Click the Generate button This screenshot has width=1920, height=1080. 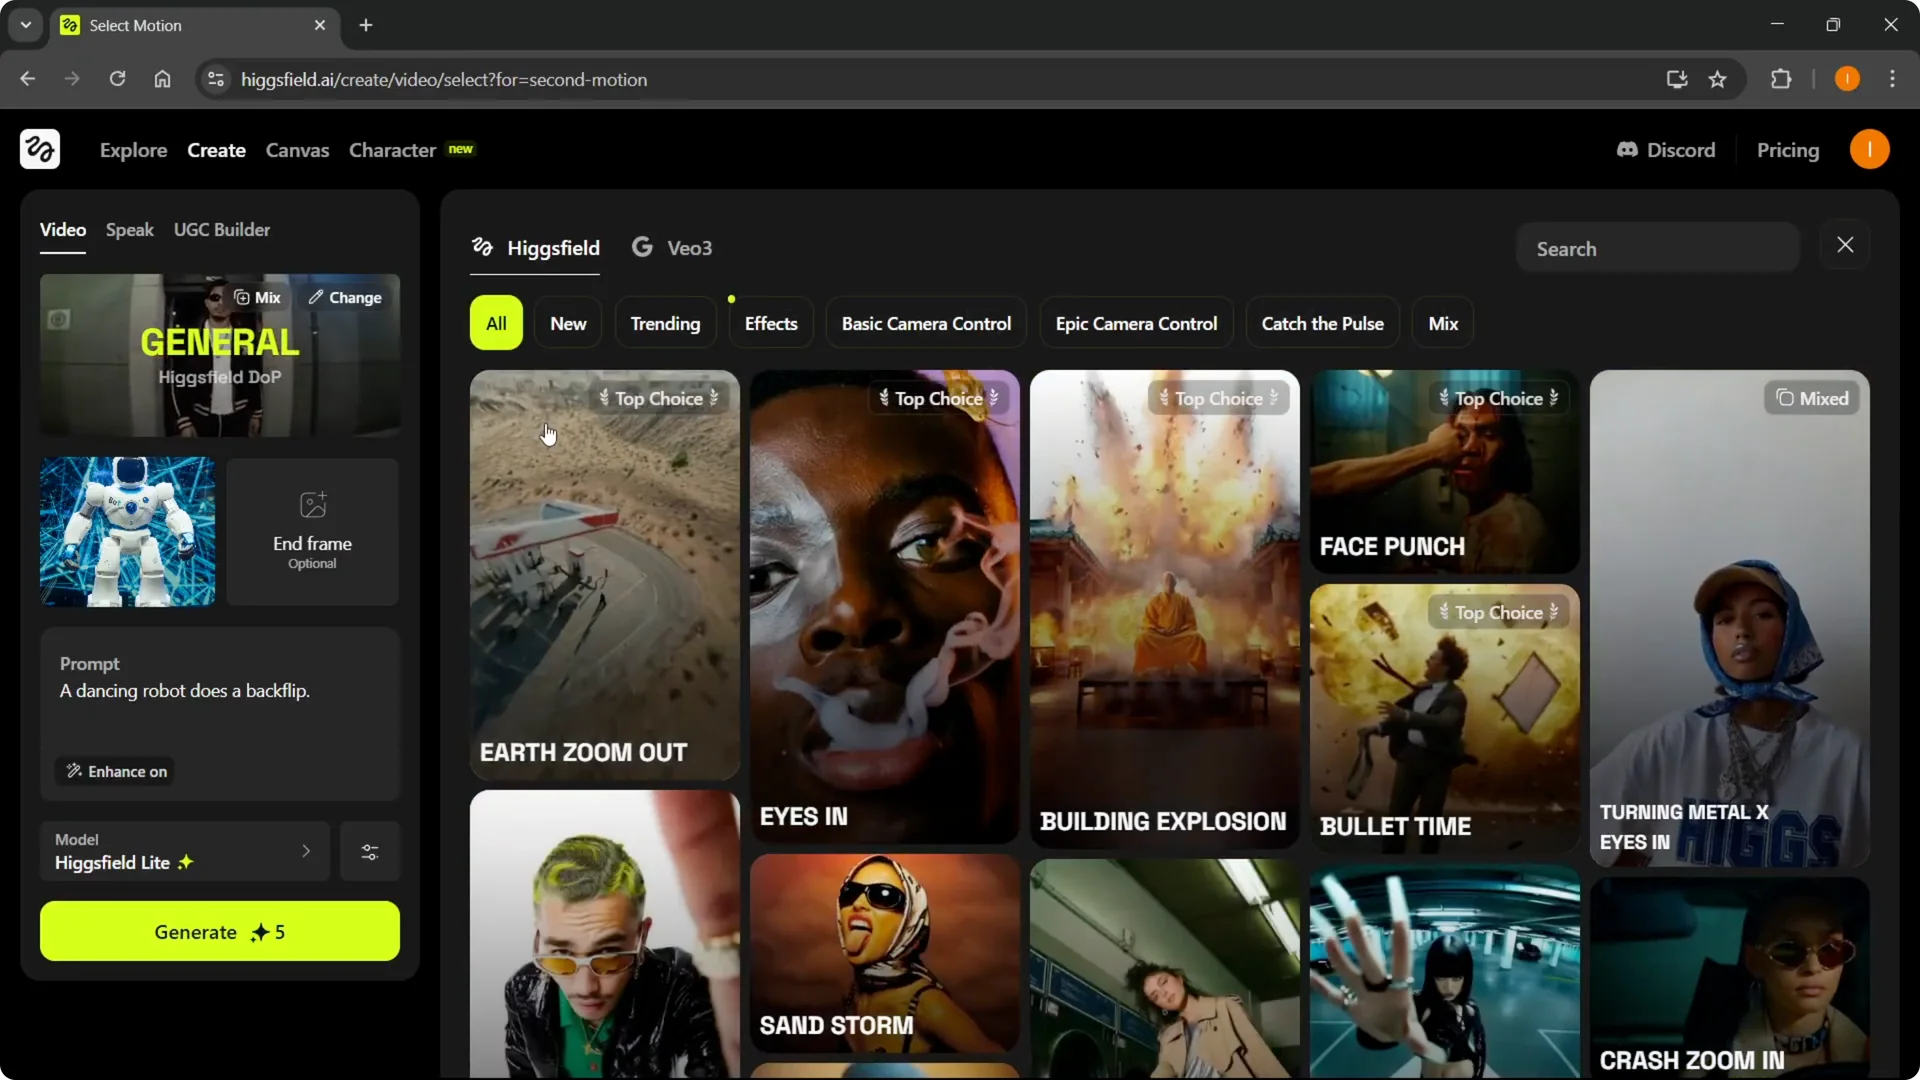(x=220, y=932)
